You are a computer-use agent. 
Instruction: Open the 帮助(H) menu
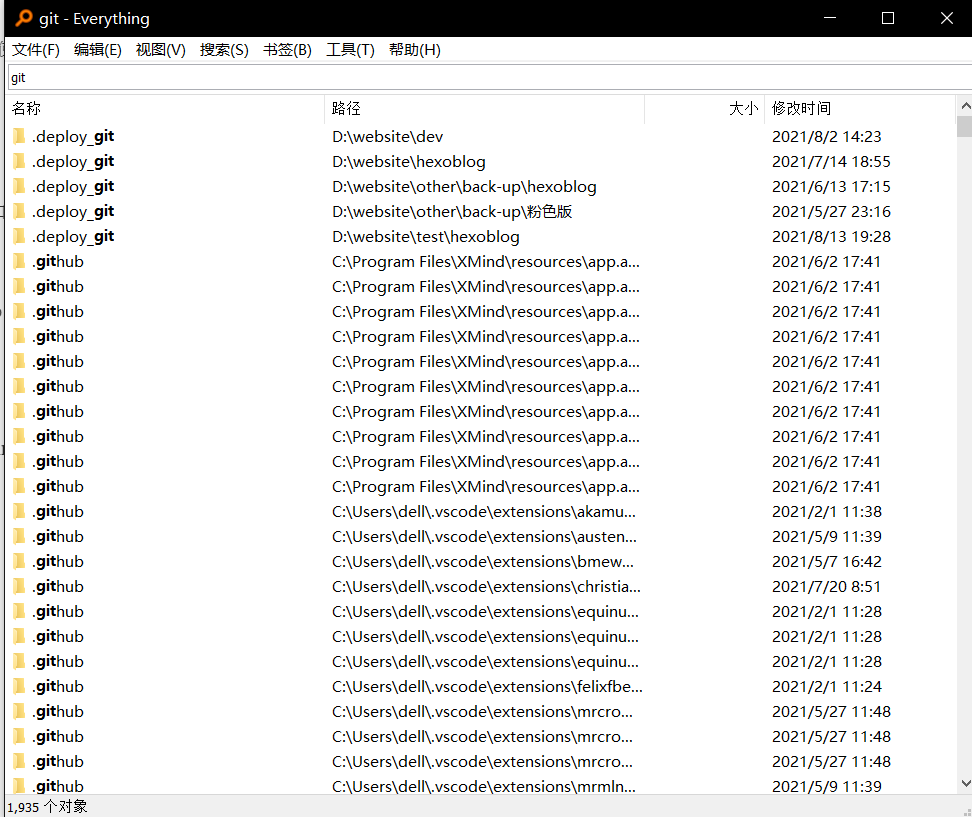coord(415,50)
